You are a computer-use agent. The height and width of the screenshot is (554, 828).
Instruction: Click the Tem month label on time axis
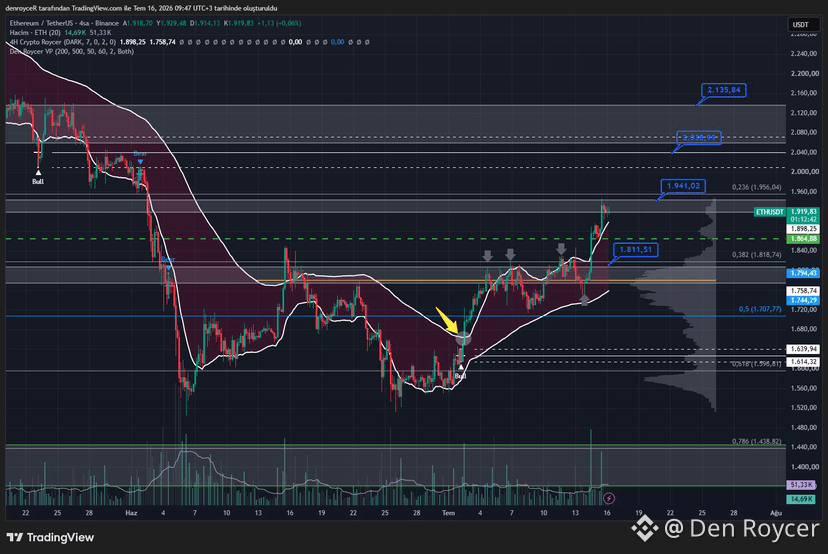coord(448,513)
